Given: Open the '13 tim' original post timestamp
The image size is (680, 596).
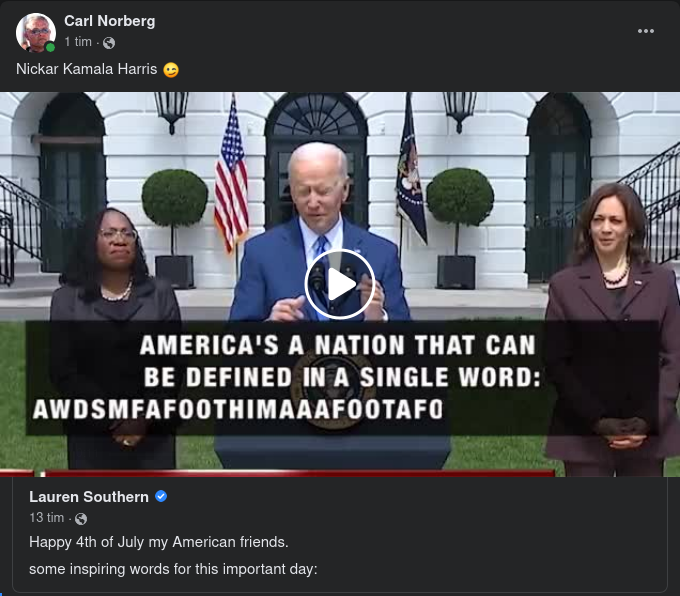Looking at the screenshot, I should tap(46, 517).
